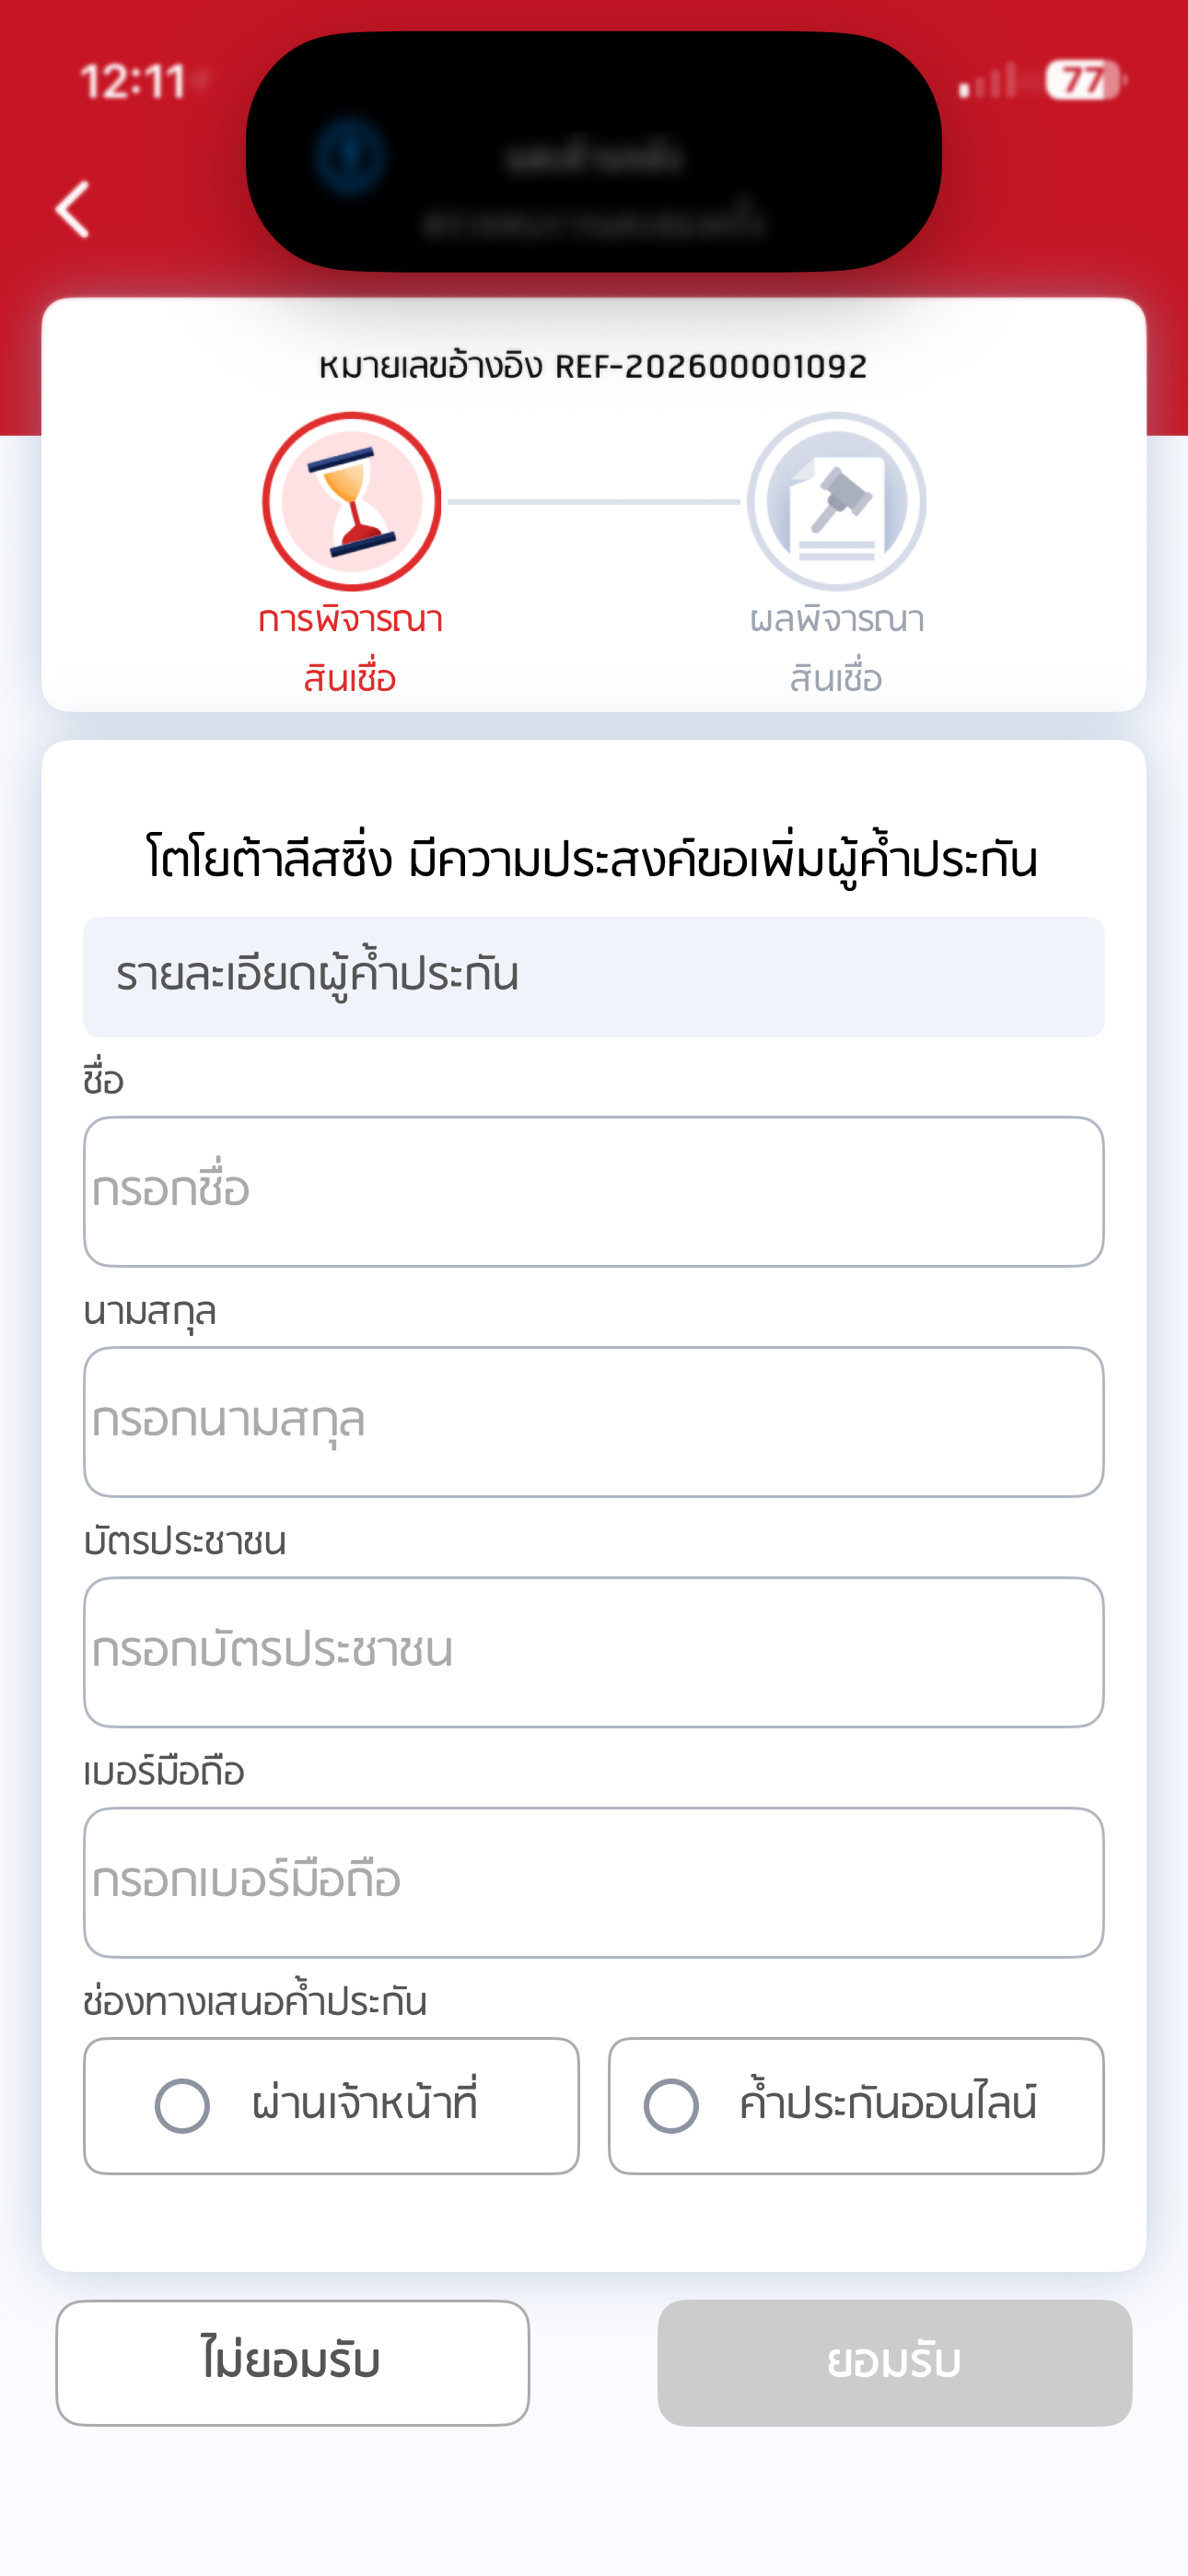Tap the back arrow icon

click(x=73, y=209)
